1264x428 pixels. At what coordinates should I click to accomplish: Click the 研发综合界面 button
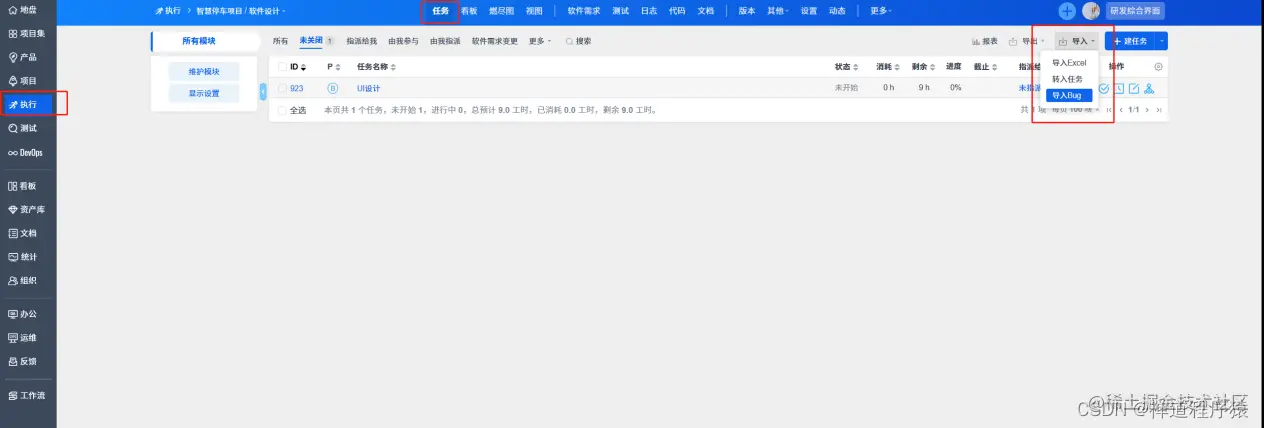point(1136,11)
